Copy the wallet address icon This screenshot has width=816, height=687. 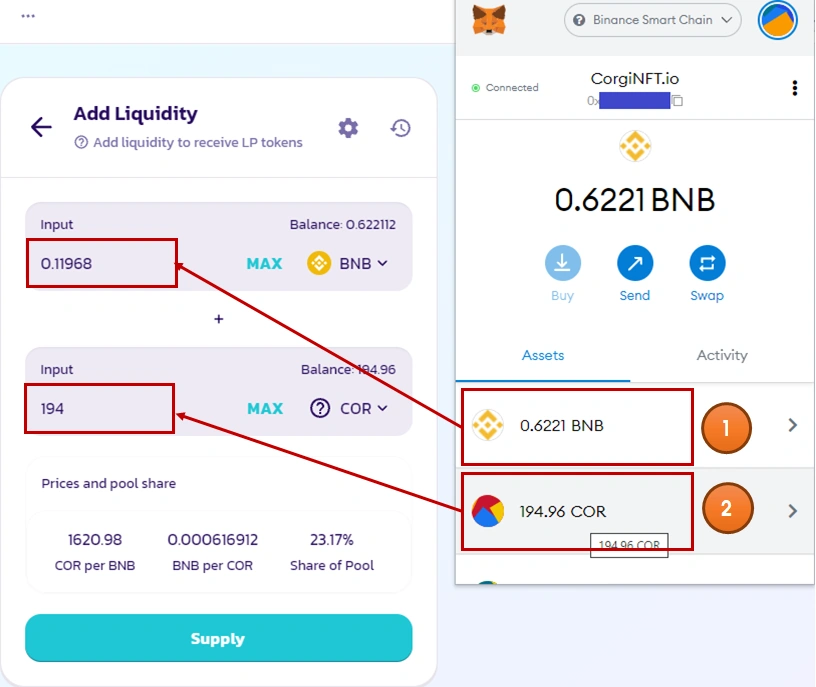(x=677, y=101)
